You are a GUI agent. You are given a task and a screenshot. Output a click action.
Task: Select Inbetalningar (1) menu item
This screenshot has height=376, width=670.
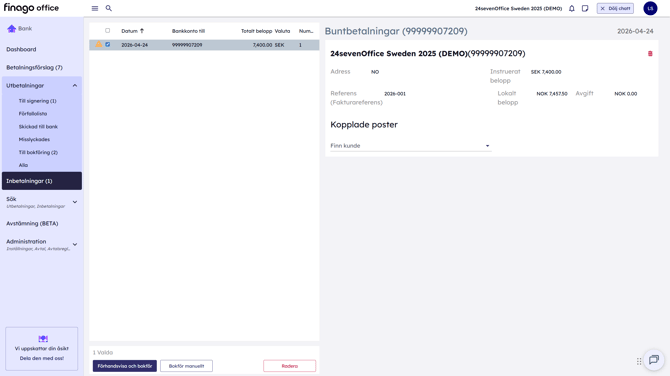(42, 181)
